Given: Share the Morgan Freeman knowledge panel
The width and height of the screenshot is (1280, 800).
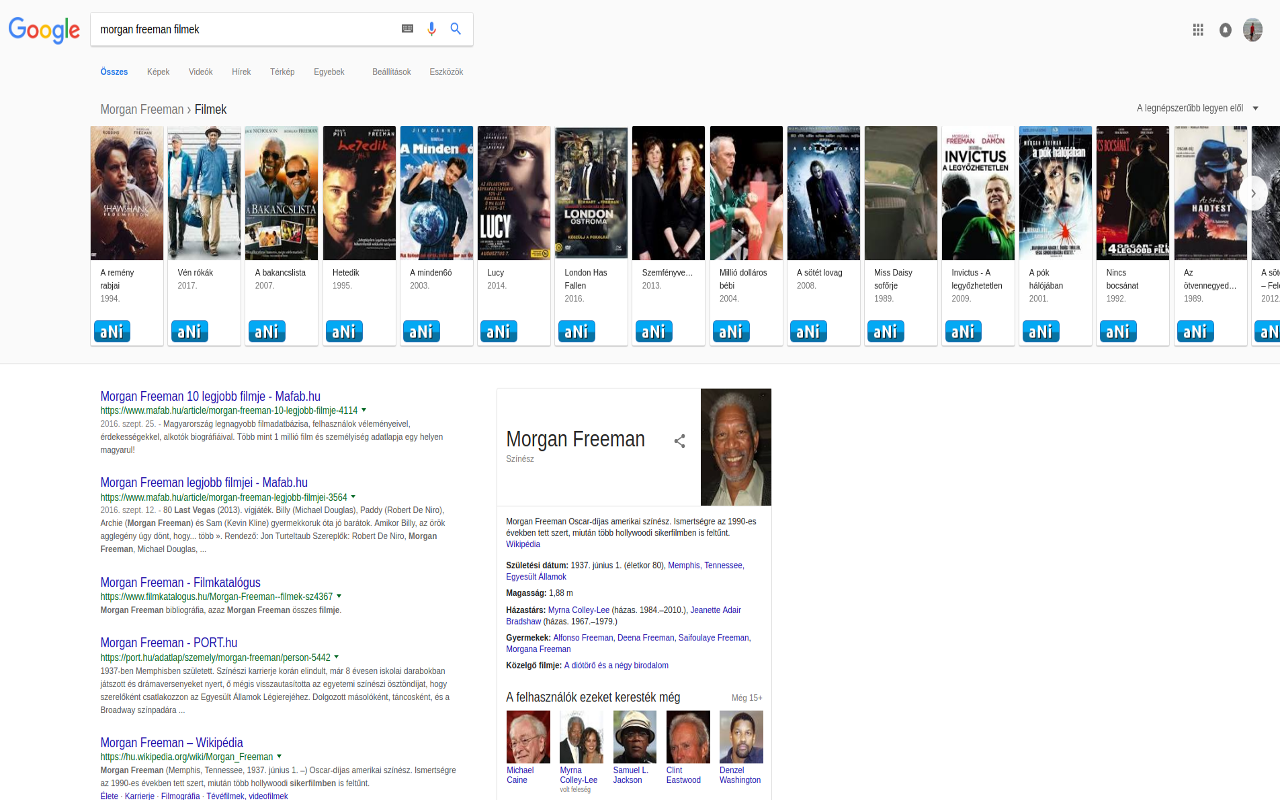Looking at the screenshot, I should pos(680,441).
